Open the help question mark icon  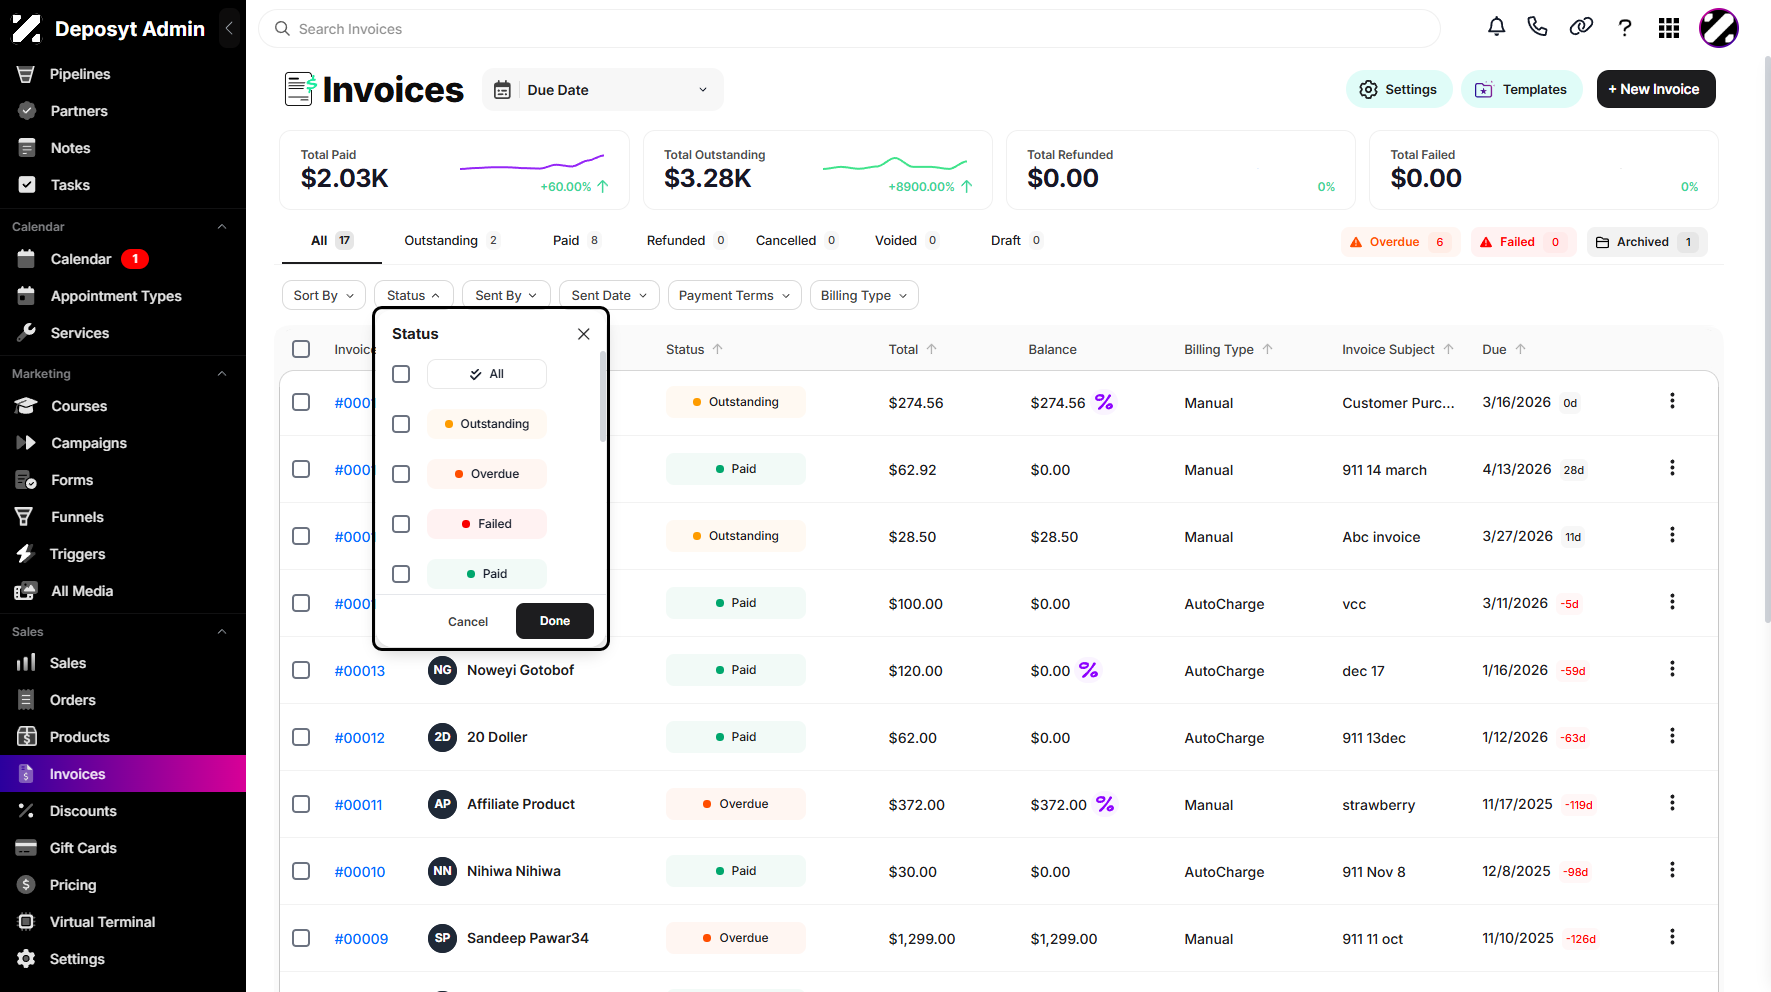(1625, 27)
